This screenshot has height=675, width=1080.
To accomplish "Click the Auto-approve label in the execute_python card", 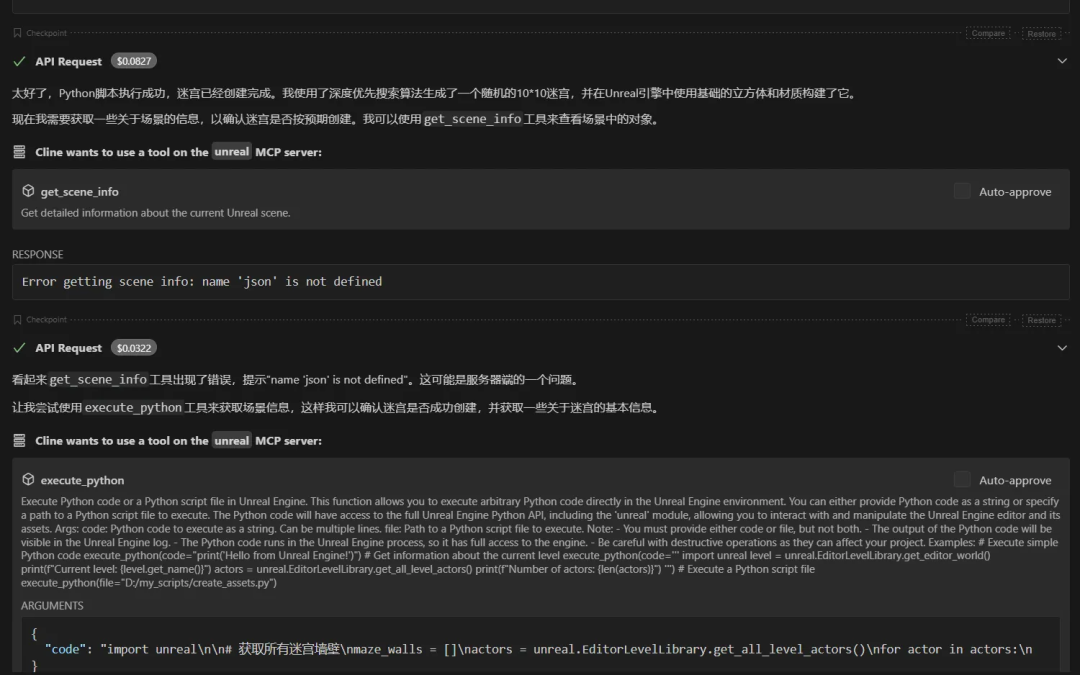I will coord(1015,480).
